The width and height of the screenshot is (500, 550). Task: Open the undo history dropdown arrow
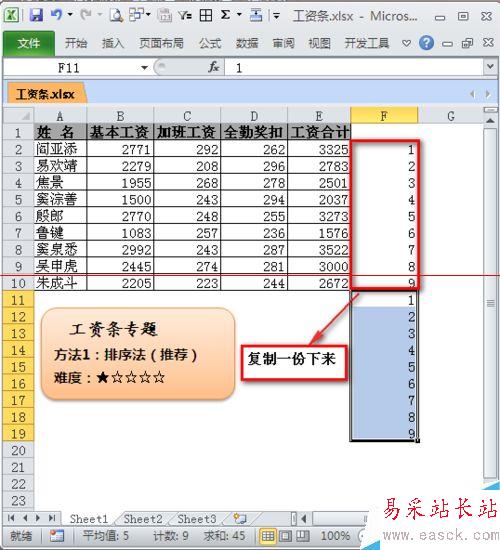[x=70, y=15]
